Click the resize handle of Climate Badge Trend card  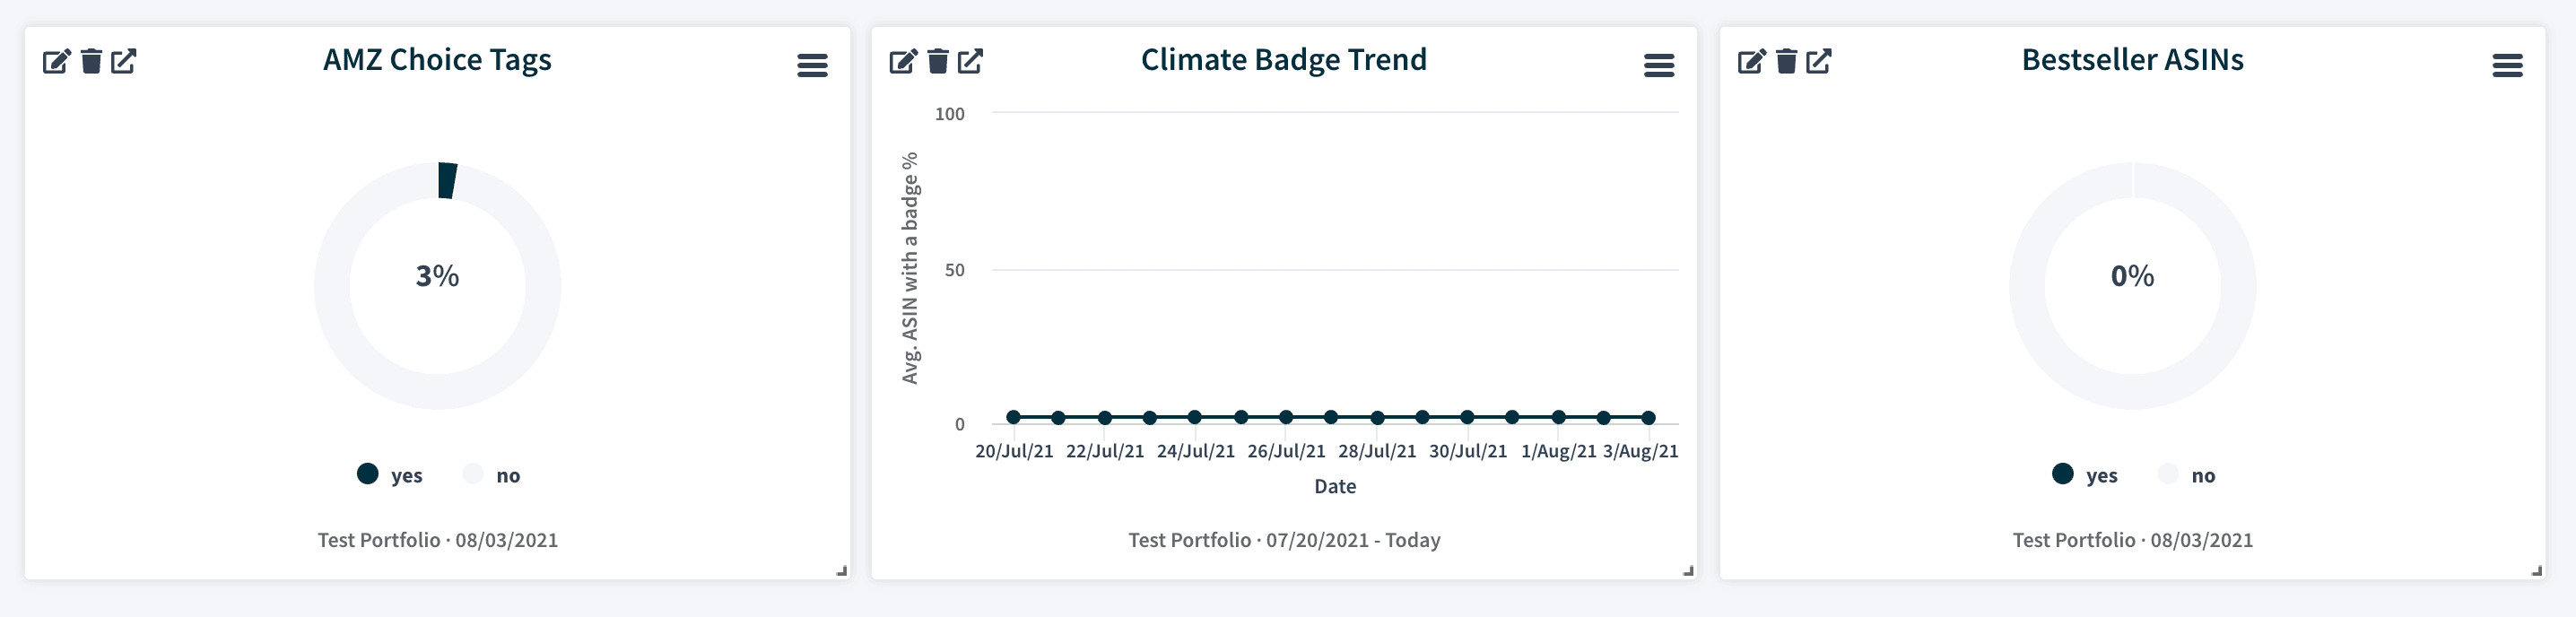[1688, 571]
